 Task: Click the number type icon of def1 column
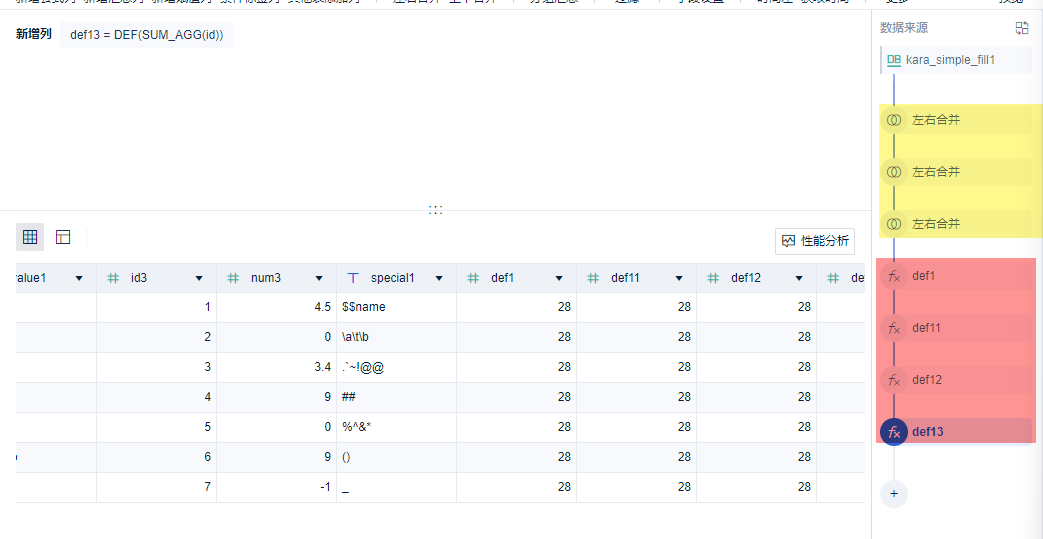pos(474,278)
